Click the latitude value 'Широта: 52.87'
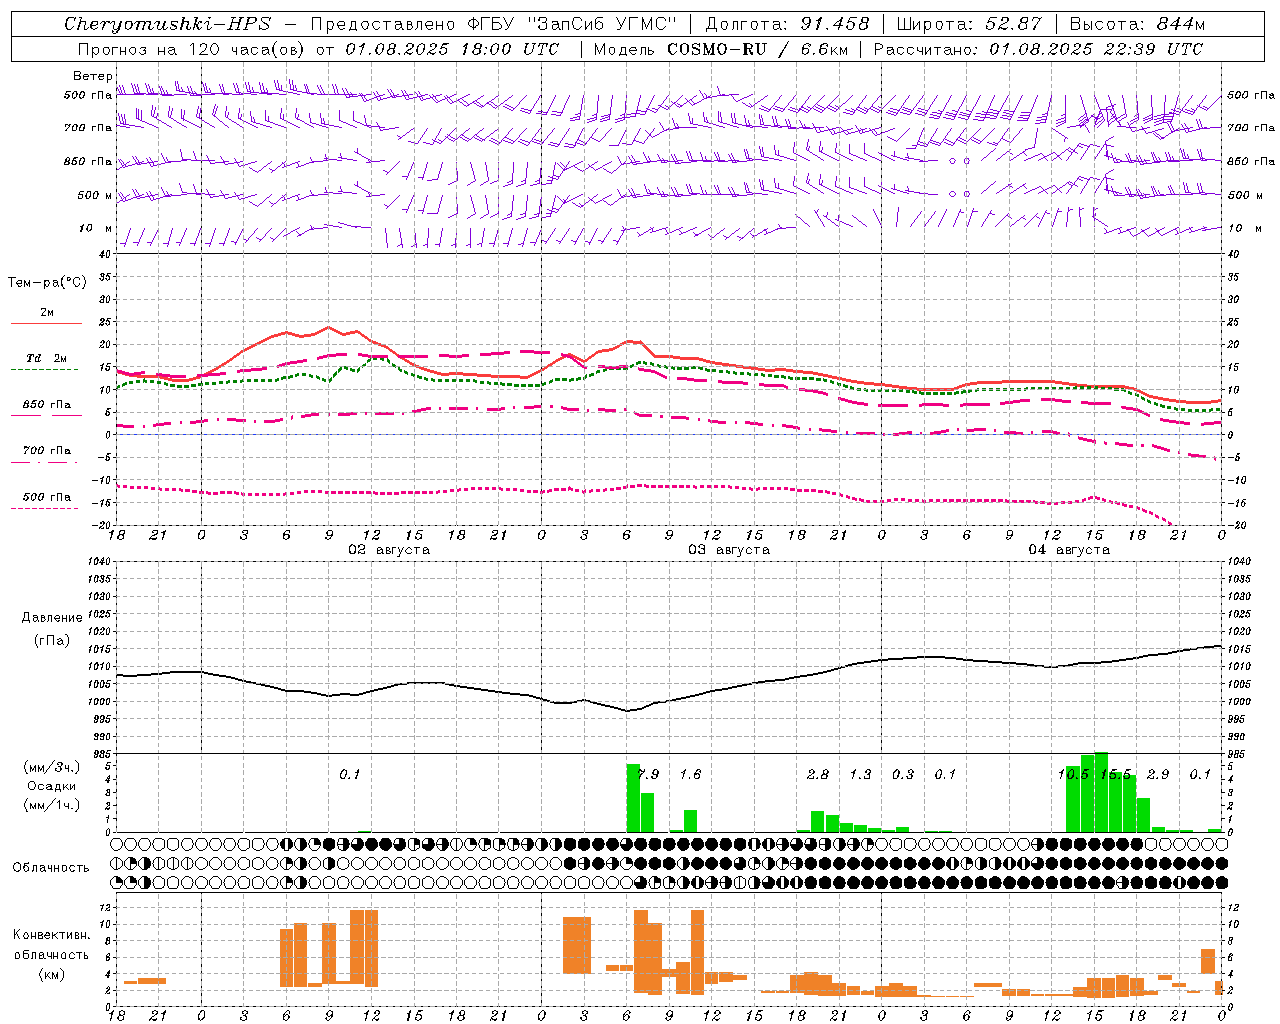 (969, 24)
